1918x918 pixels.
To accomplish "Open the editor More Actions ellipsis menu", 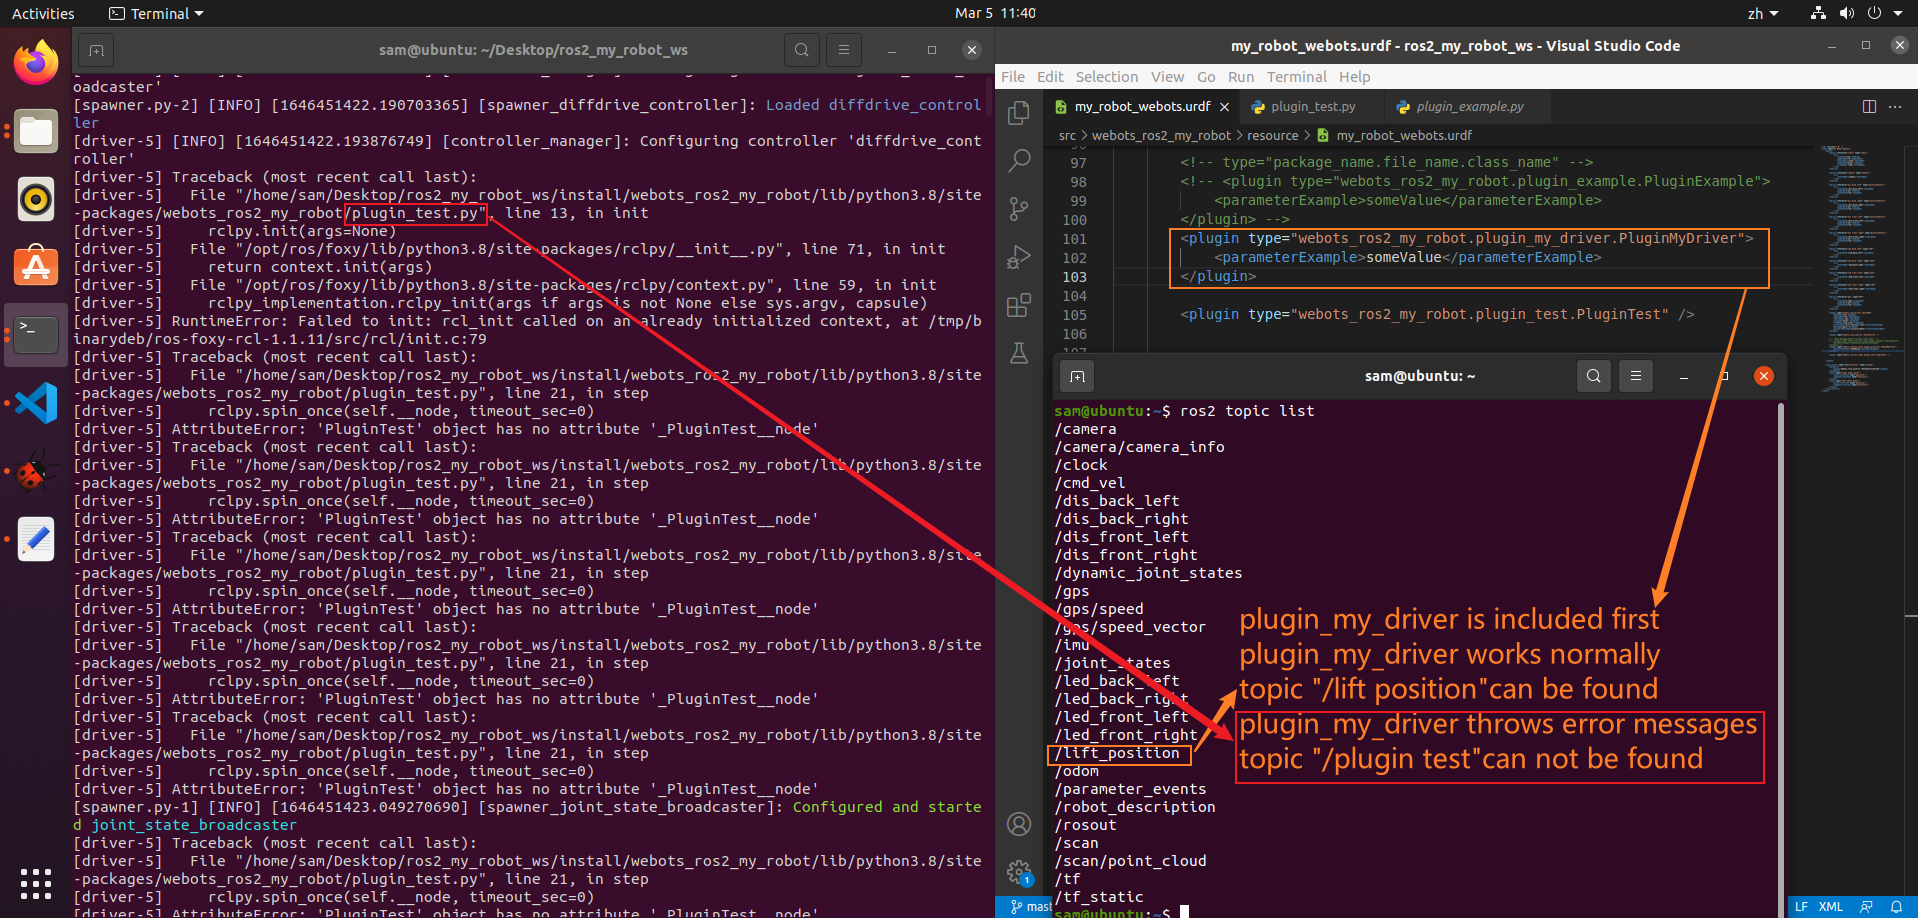I will (1894, 106).
